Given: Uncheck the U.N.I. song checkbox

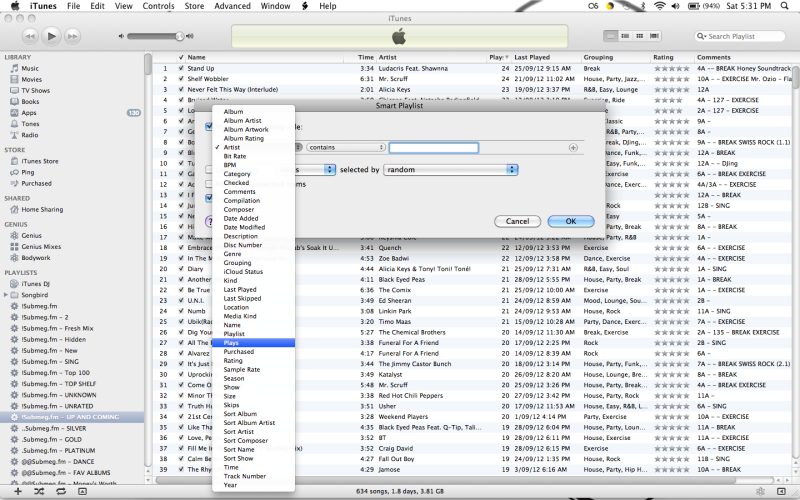Looking at the screenshot, I should [181, 301].
